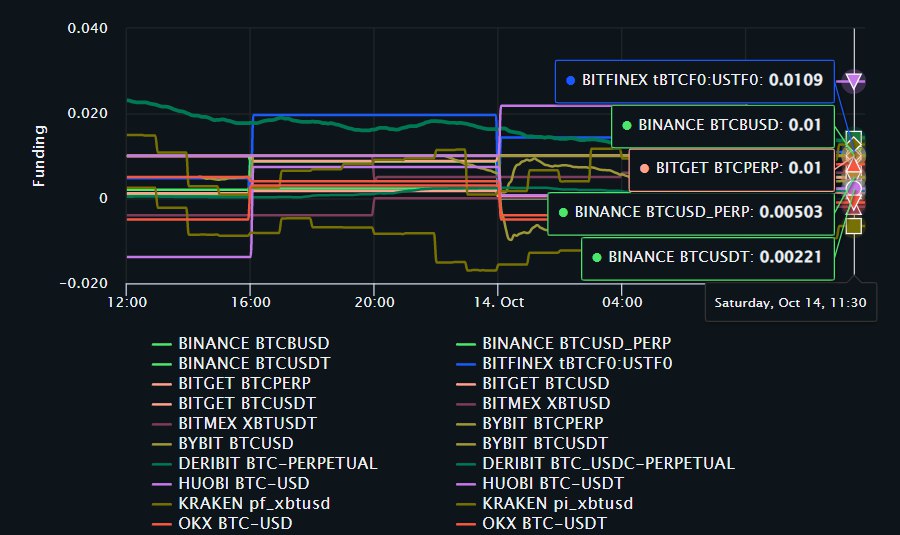Click the '16:00' x-axis label
This screenshot has width=900, height=535.
pos(251,303)
